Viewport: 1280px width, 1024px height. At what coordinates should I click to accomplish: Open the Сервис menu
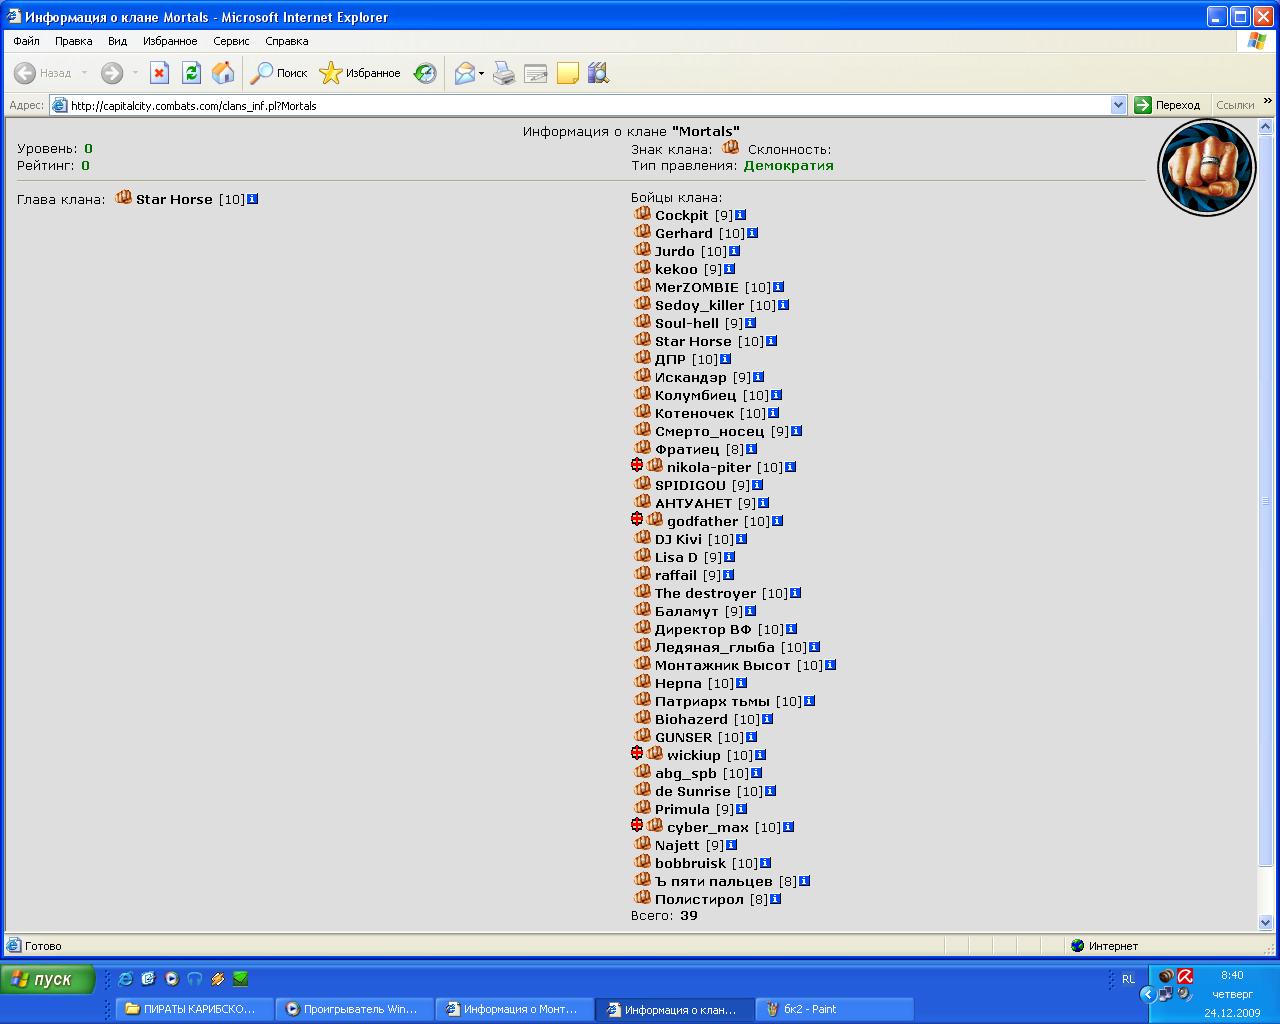(231, 41)
